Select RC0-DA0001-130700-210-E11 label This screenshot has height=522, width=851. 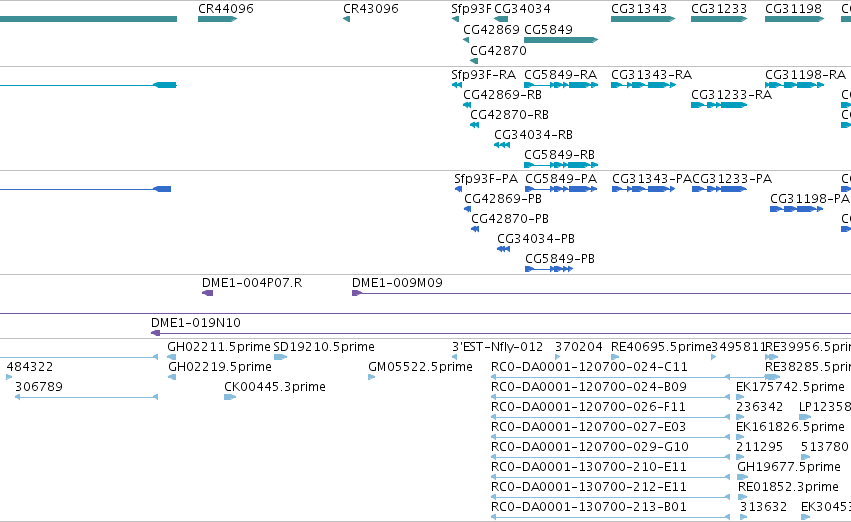pos(588,467)
